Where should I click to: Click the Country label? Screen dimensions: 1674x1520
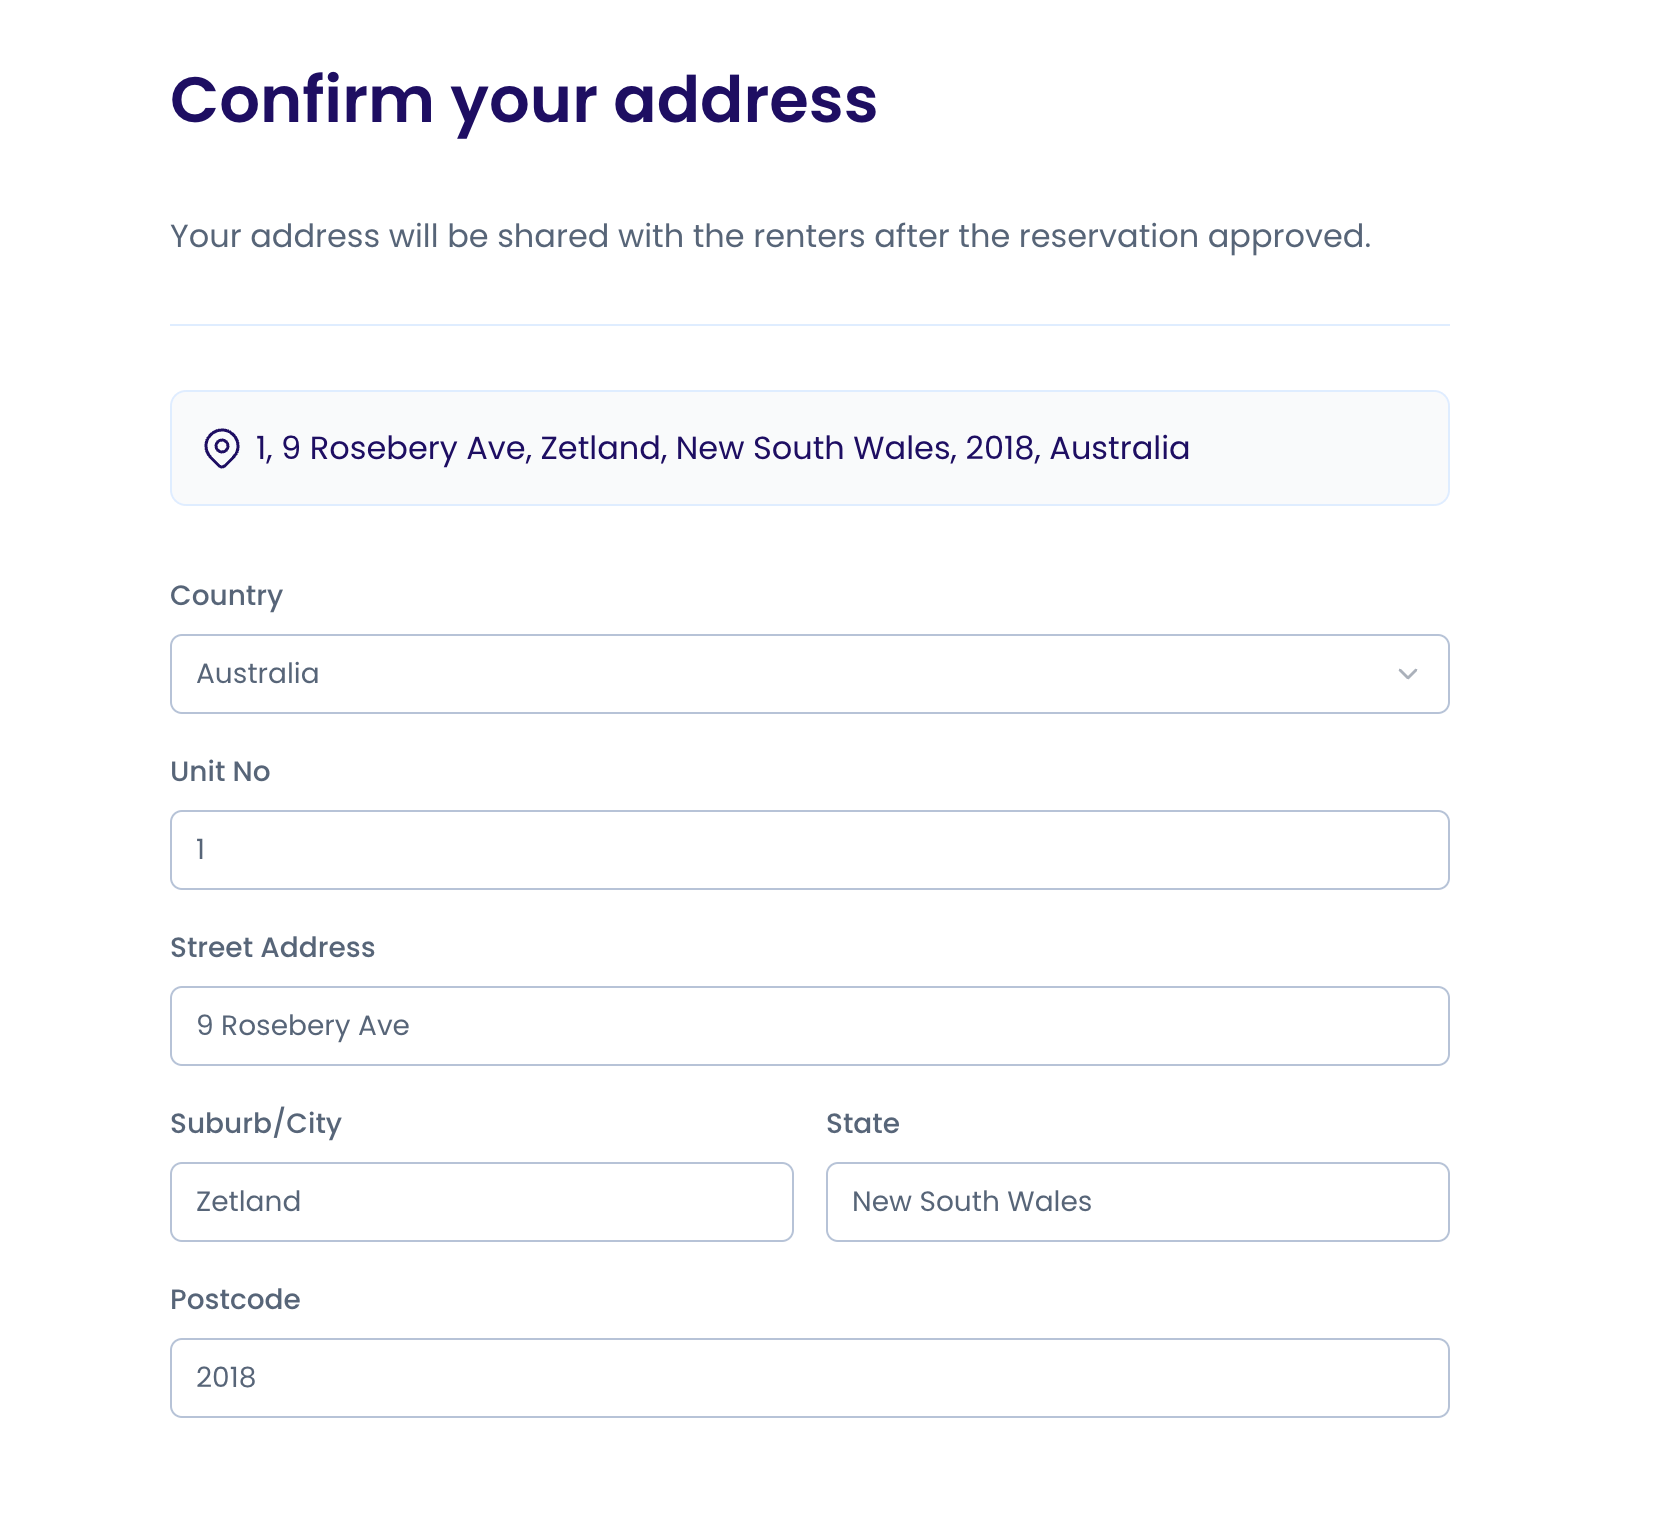pos(226,595)
